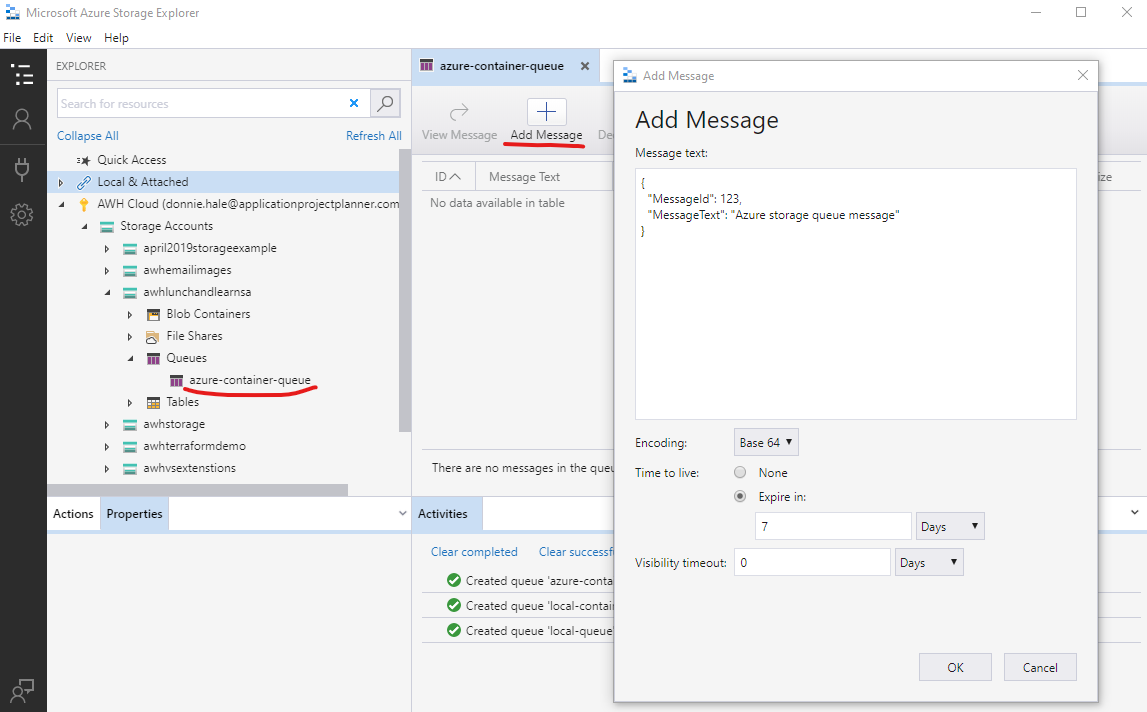Click the awhvsextenstions storage account icon
The image size is (1147, 712).
(x=129, y=468)
